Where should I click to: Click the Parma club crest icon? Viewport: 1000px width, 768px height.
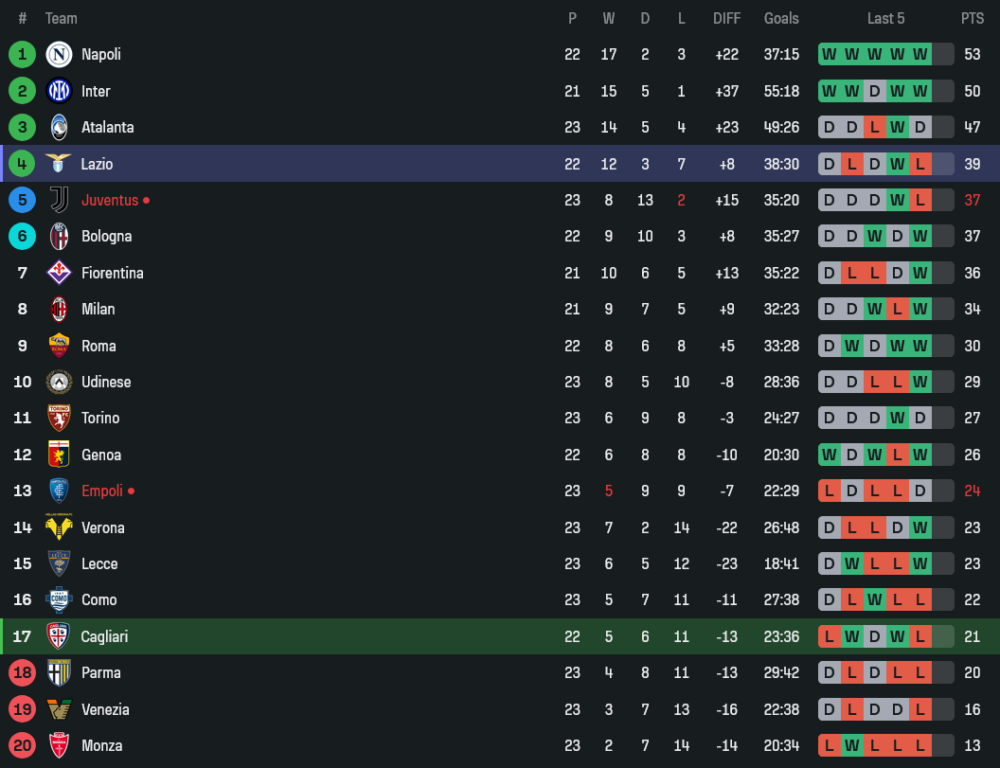[59, 673]
